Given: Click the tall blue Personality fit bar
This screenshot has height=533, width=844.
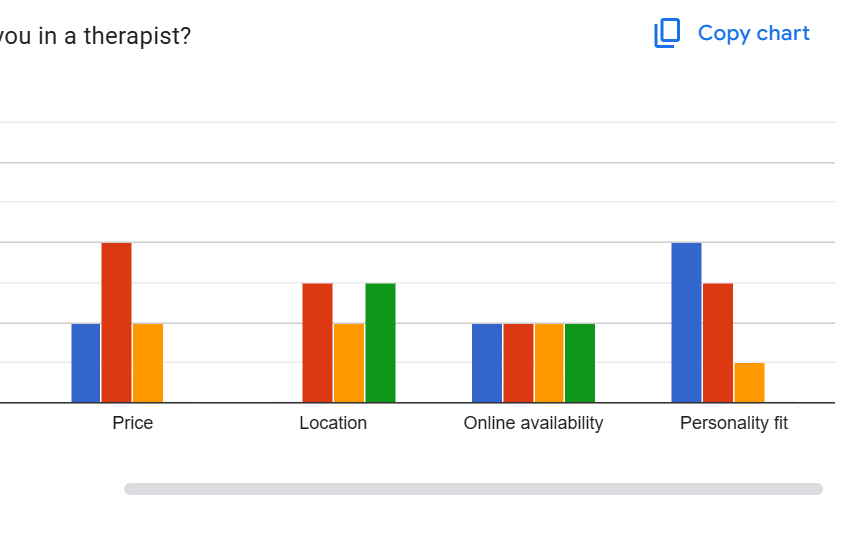Looking at the screenshot, I should (686, 323).
